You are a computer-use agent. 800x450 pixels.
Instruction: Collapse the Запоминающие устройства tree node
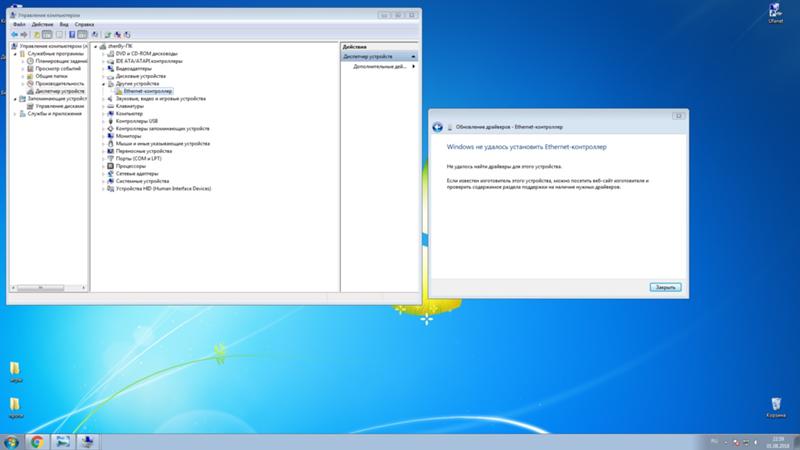pyautogui.click(x=15, y=98)
